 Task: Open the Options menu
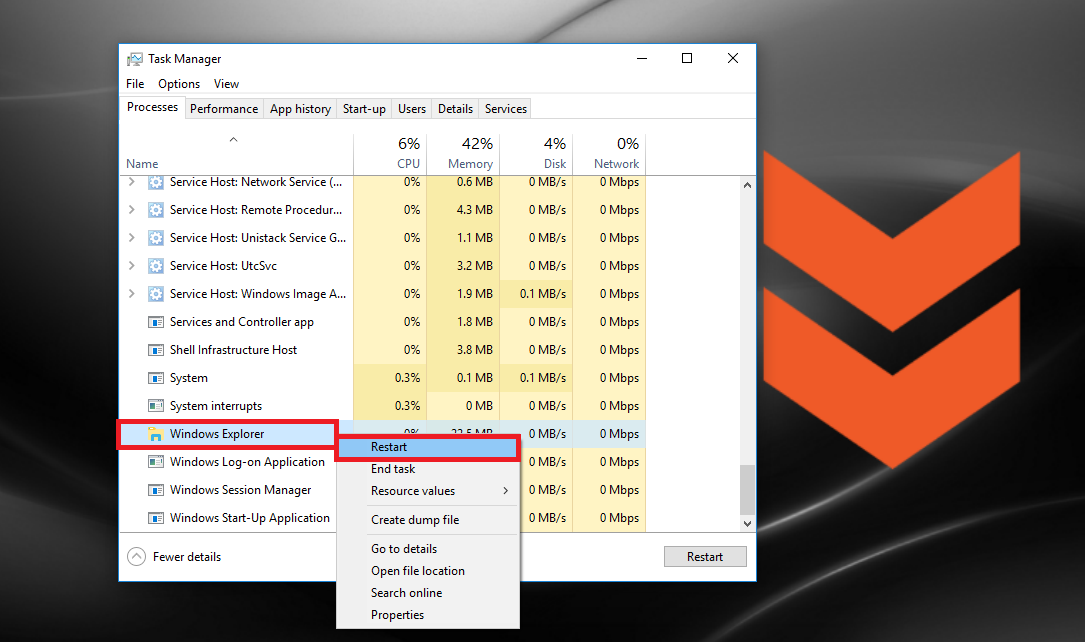click(179, 84)
